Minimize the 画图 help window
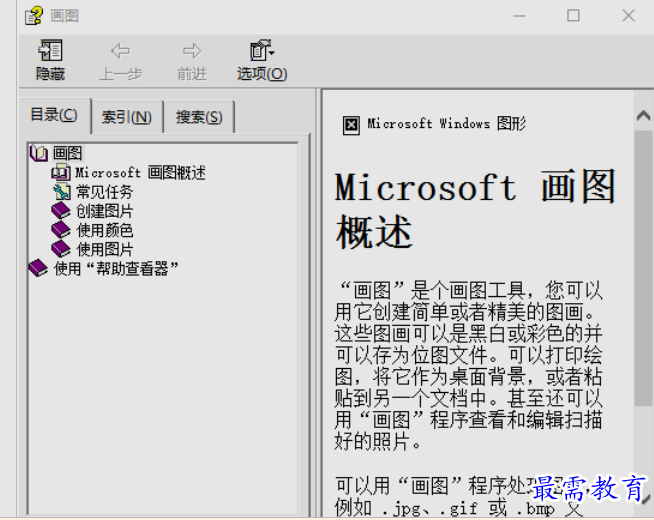The width and height of the screenshot is (654, 520). (519, 16)
